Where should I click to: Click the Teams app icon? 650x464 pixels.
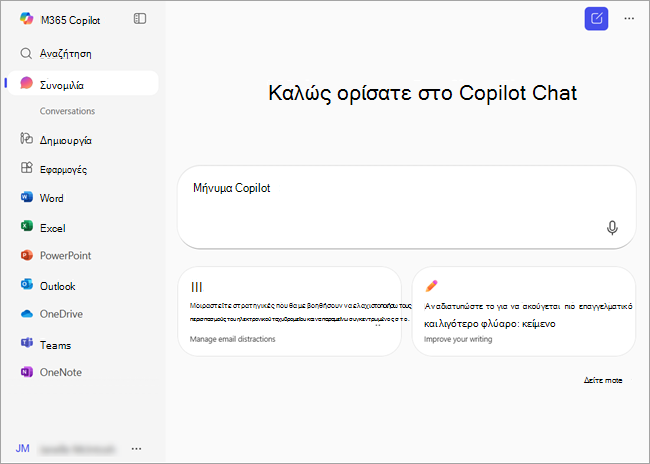point(27,343)
